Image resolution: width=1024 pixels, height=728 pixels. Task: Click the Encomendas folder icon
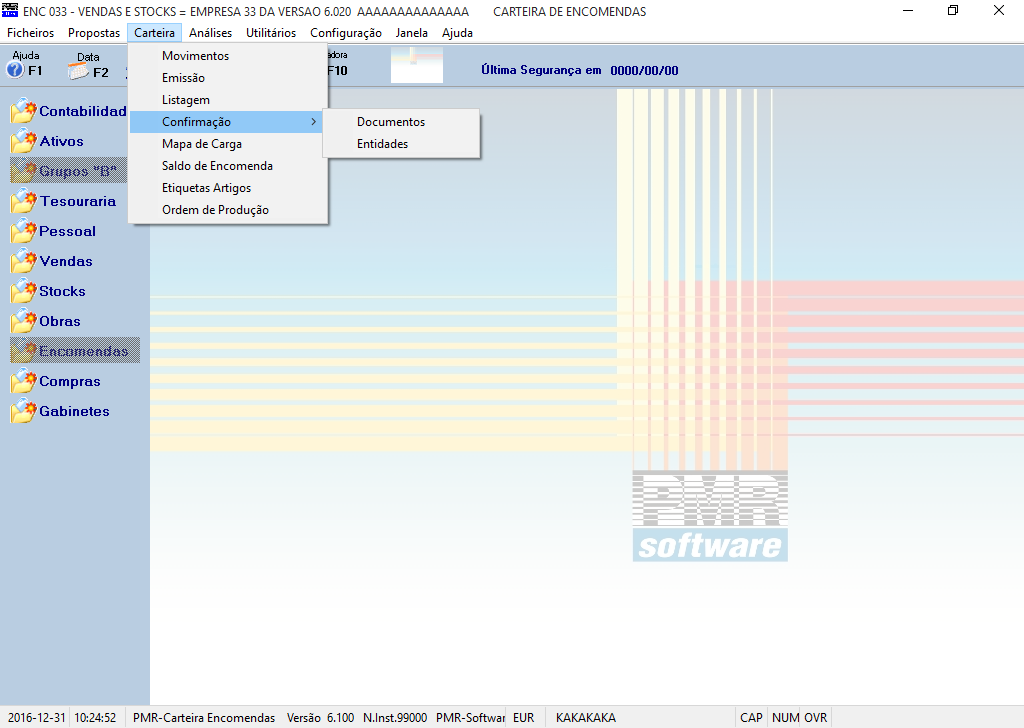(x=24, y=351)
